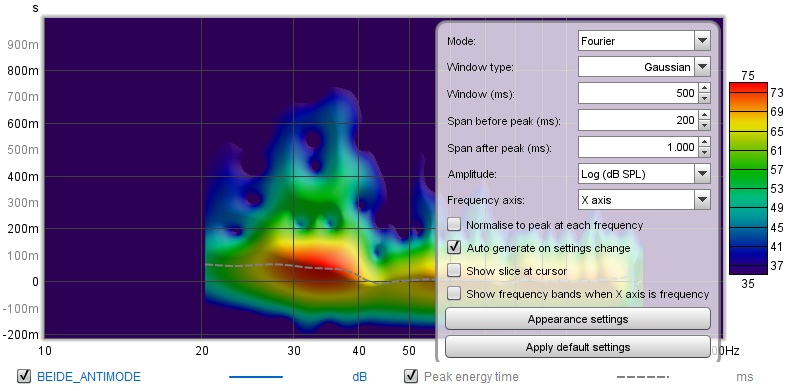Increase Span before peak value

(x=704, y=115)
